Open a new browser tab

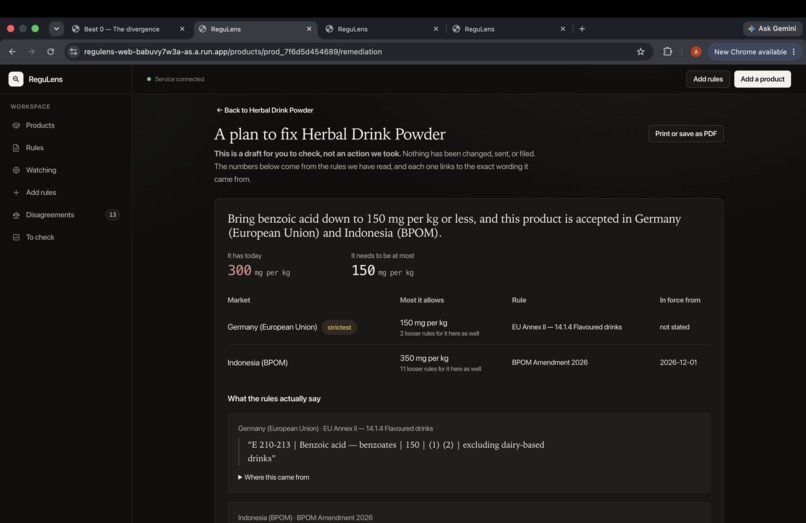(582, 29)
